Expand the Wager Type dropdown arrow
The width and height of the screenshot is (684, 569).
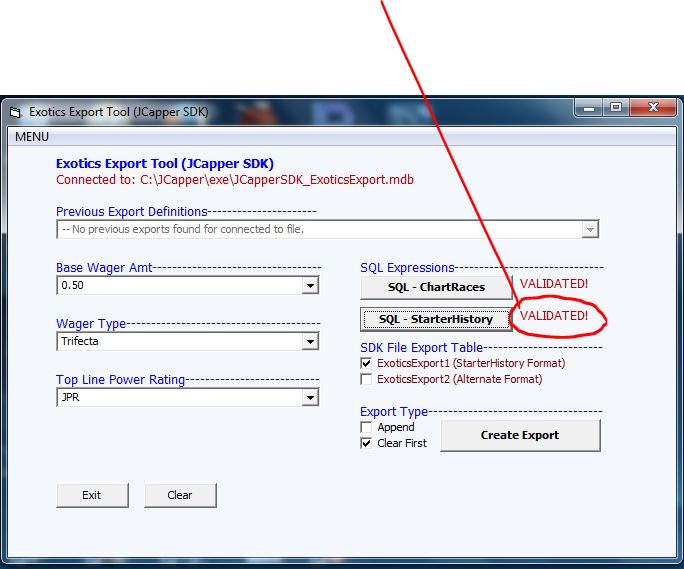310,342
